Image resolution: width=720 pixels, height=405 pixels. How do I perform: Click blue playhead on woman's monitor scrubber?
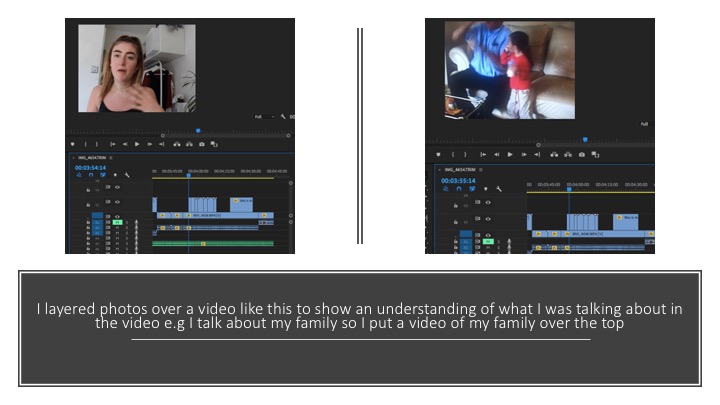pyautogui.click(x=197, y=130)
